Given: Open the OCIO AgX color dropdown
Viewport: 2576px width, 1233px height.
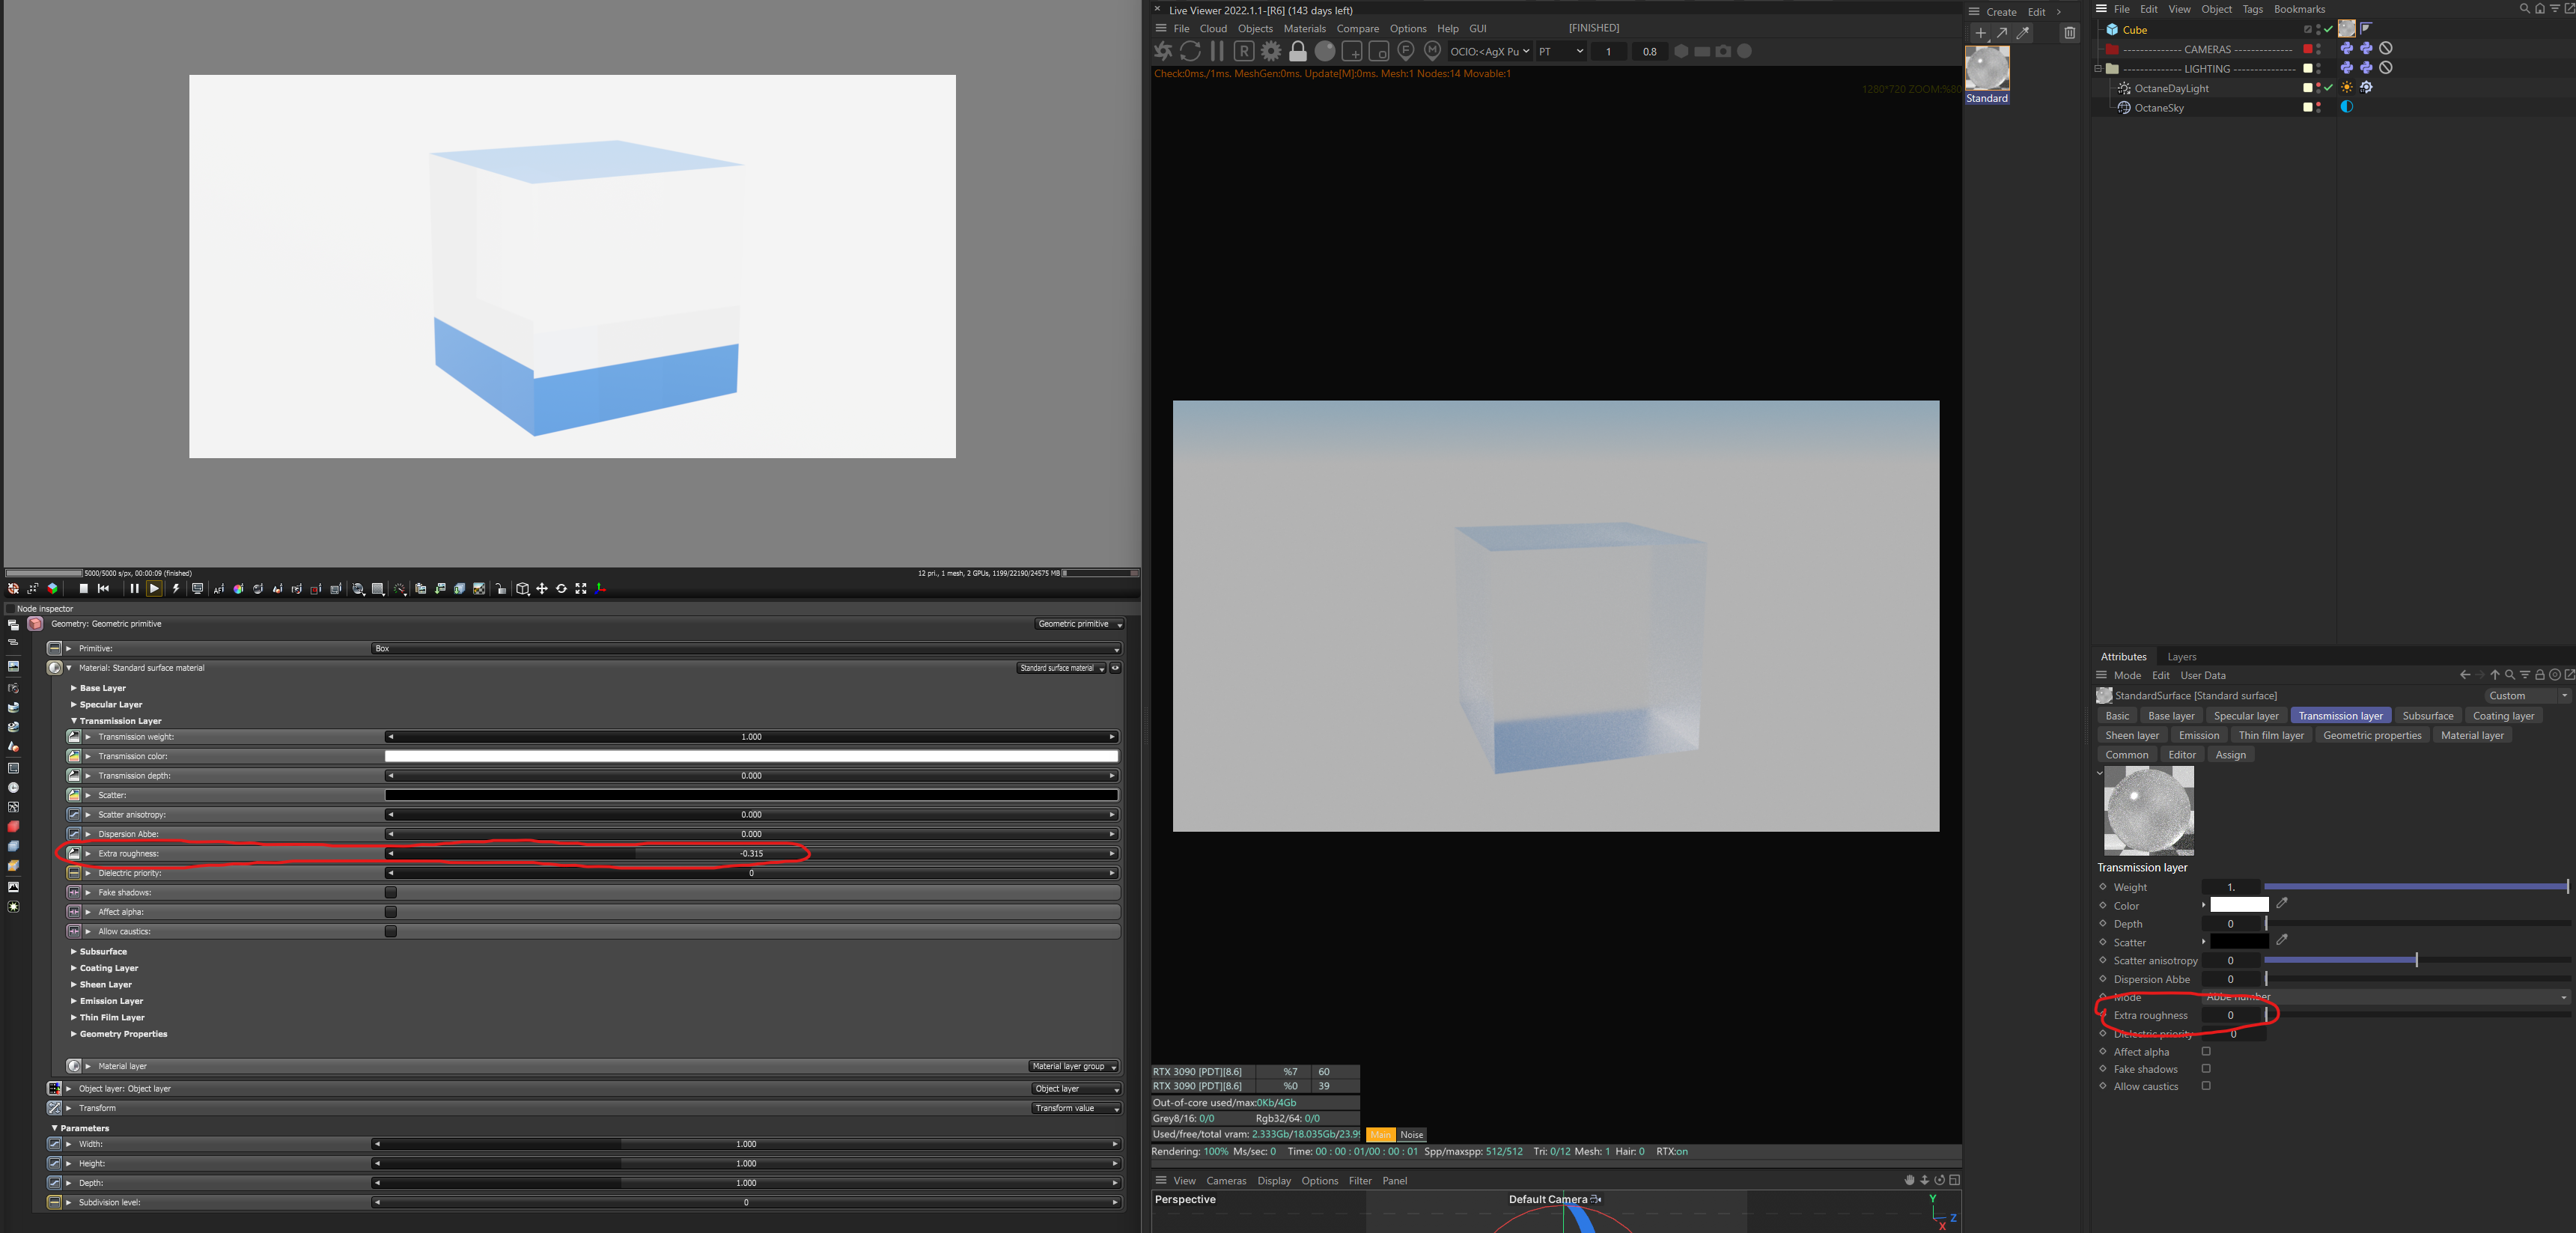Looking at the screenshot, I should pos(1490,51).
